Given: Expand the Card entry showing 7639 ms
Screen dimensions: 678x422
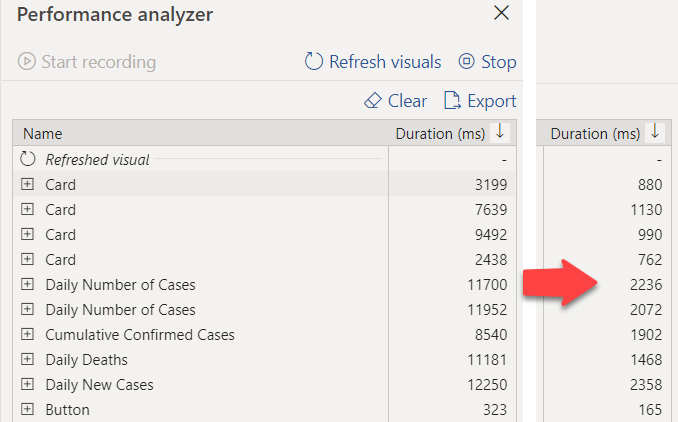Looking at the screenshot, I should click(x=27, y=209).
